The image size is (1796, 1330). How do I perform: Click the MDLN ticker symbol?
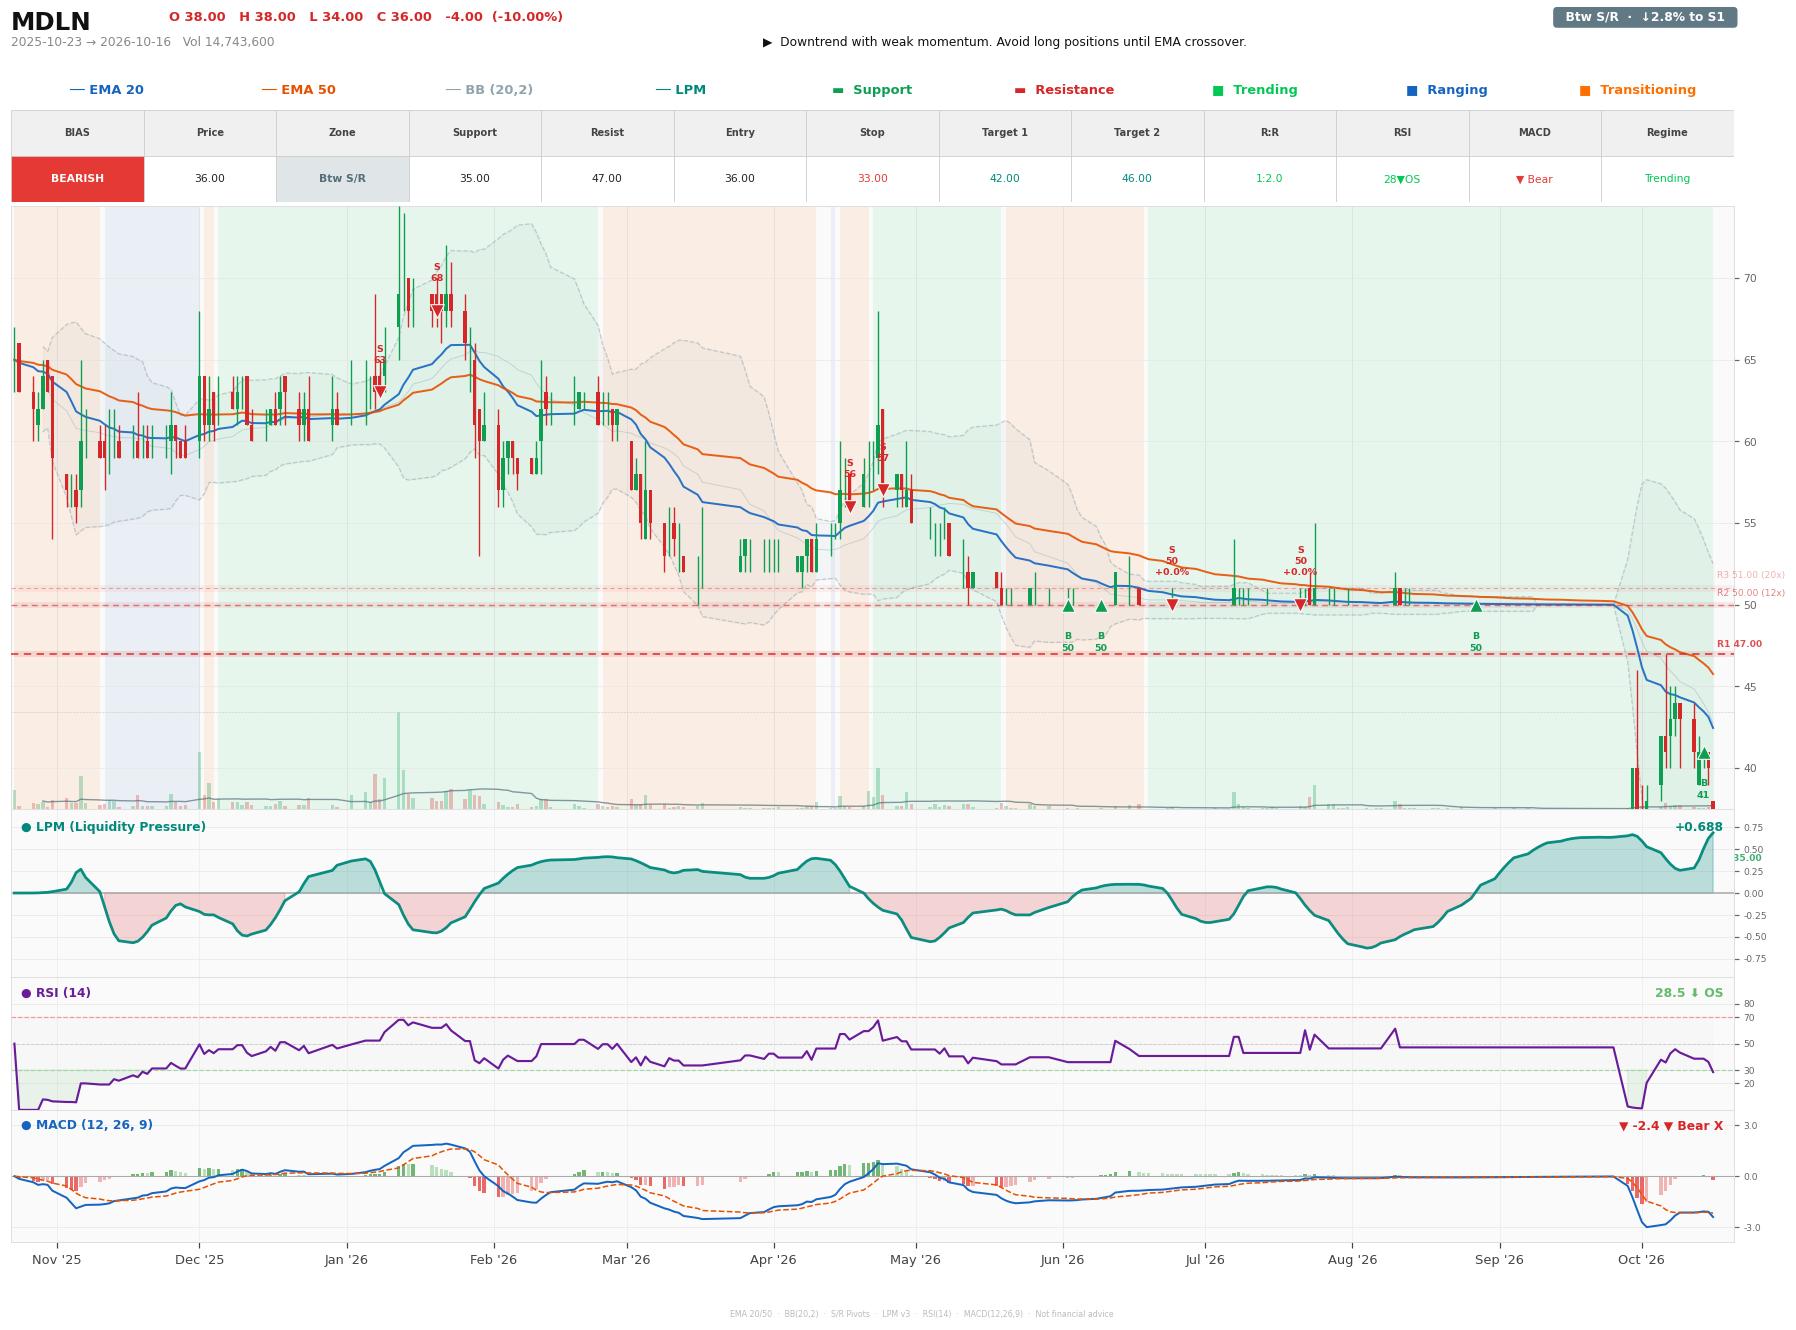pos(50,22)
